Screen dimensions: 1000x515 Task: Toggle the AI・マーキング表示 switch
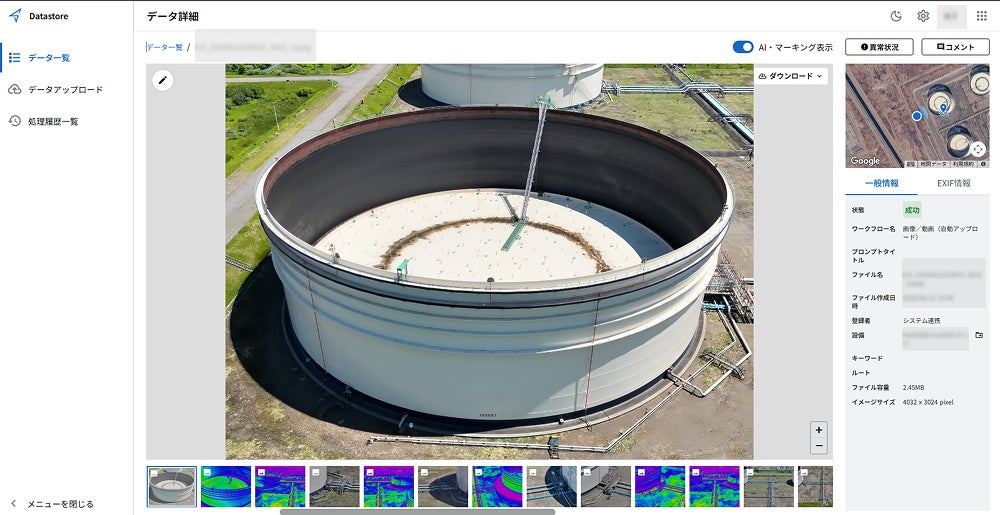coord(743,47)
